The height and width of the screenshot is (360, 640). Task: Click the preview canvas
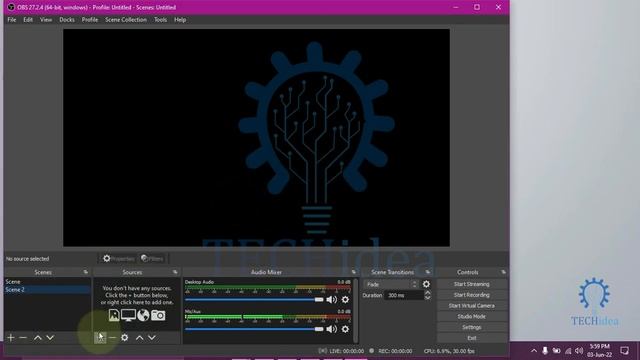(256, 138)
